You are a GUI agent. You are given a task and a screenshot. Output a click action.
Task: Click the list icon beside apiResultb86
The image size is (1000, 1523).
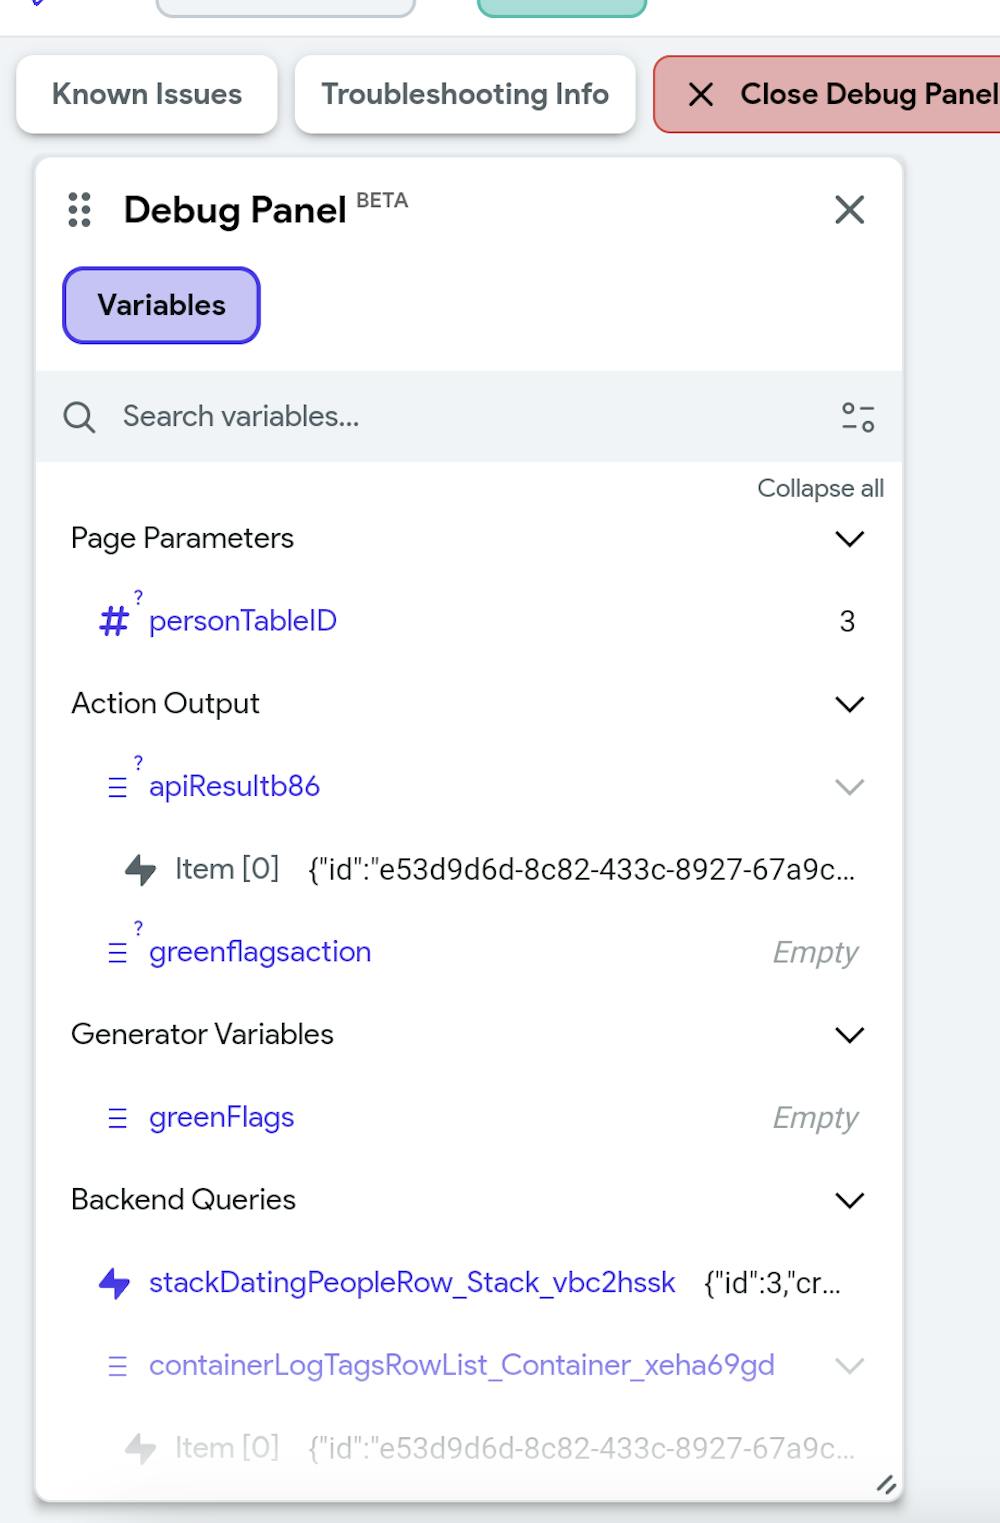click(x=117, y=787)
